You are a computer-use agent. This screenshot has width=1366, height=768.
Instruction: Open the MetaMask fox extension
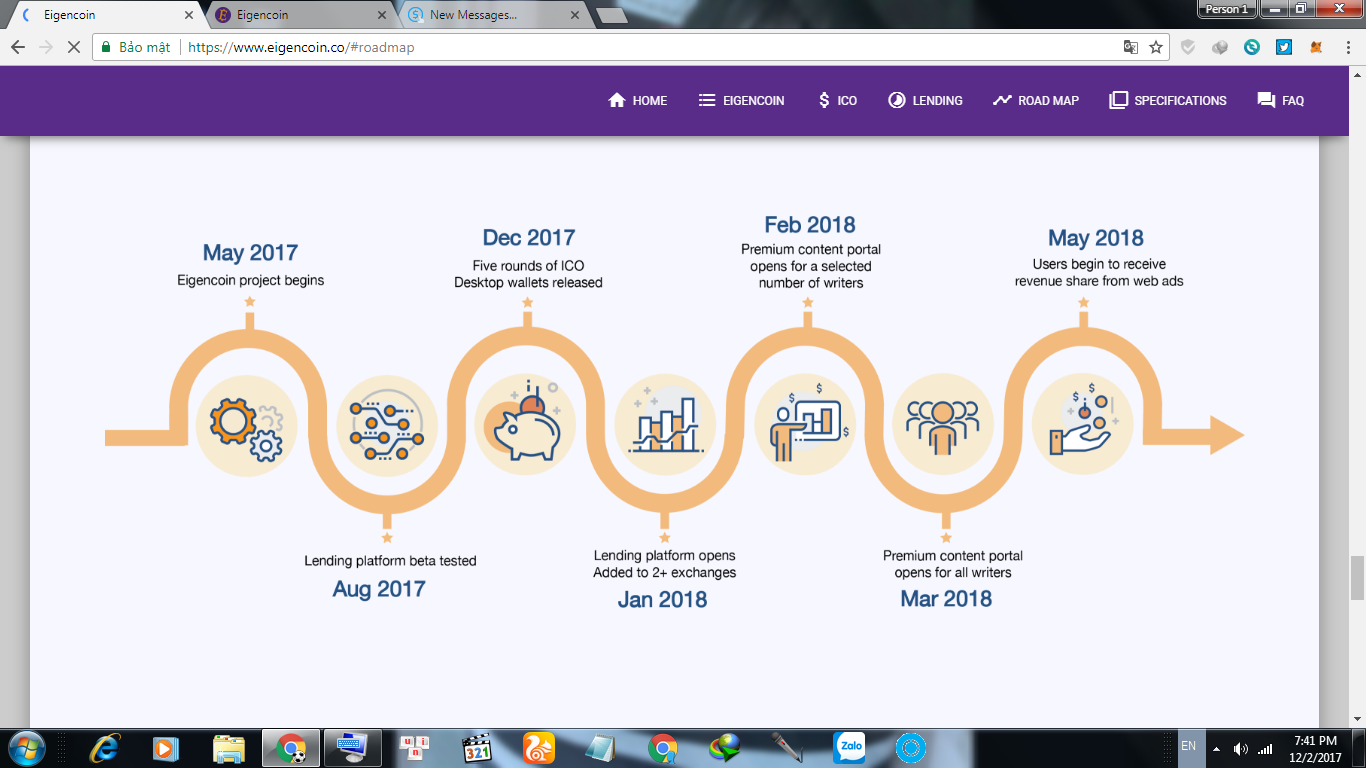tap(1317, 47)
